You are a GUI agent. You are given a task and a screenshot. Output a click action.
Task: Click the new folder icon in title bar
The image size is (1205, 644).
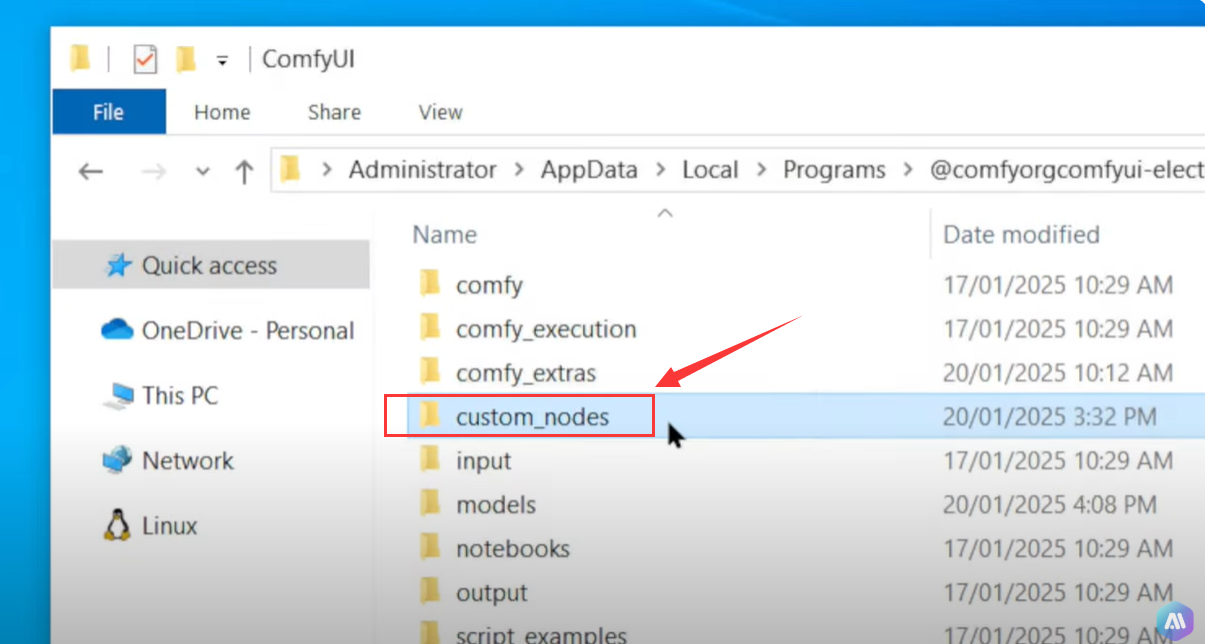[186, 60]
